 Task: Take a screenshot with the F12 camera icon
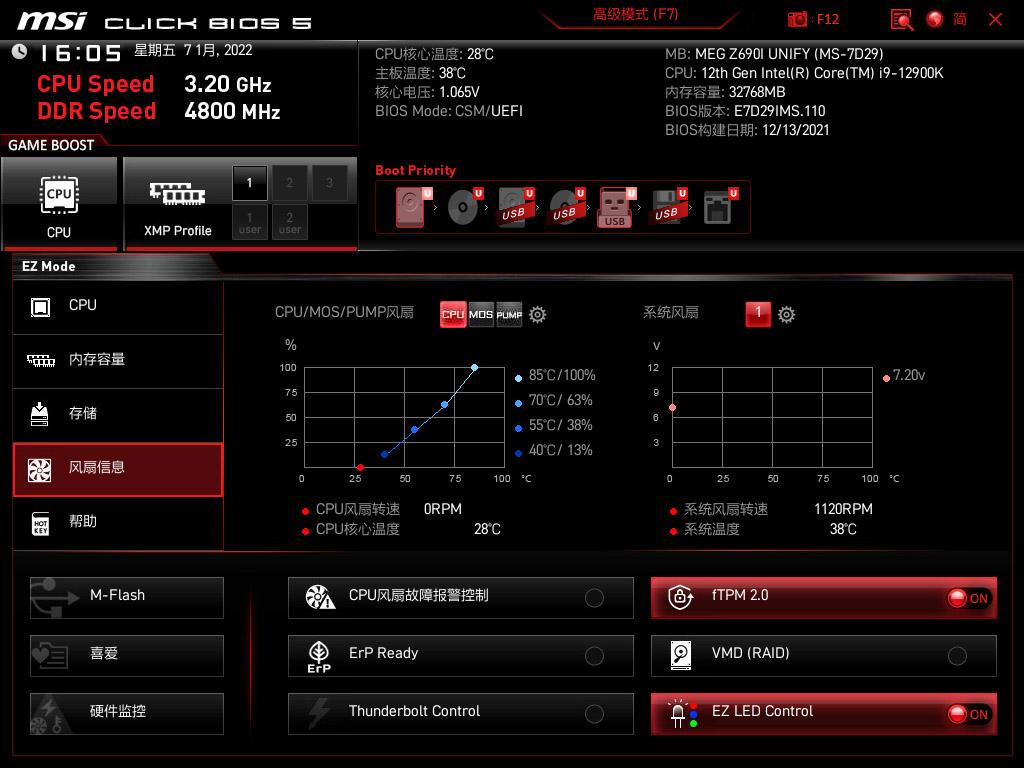[x=797, y=19]
